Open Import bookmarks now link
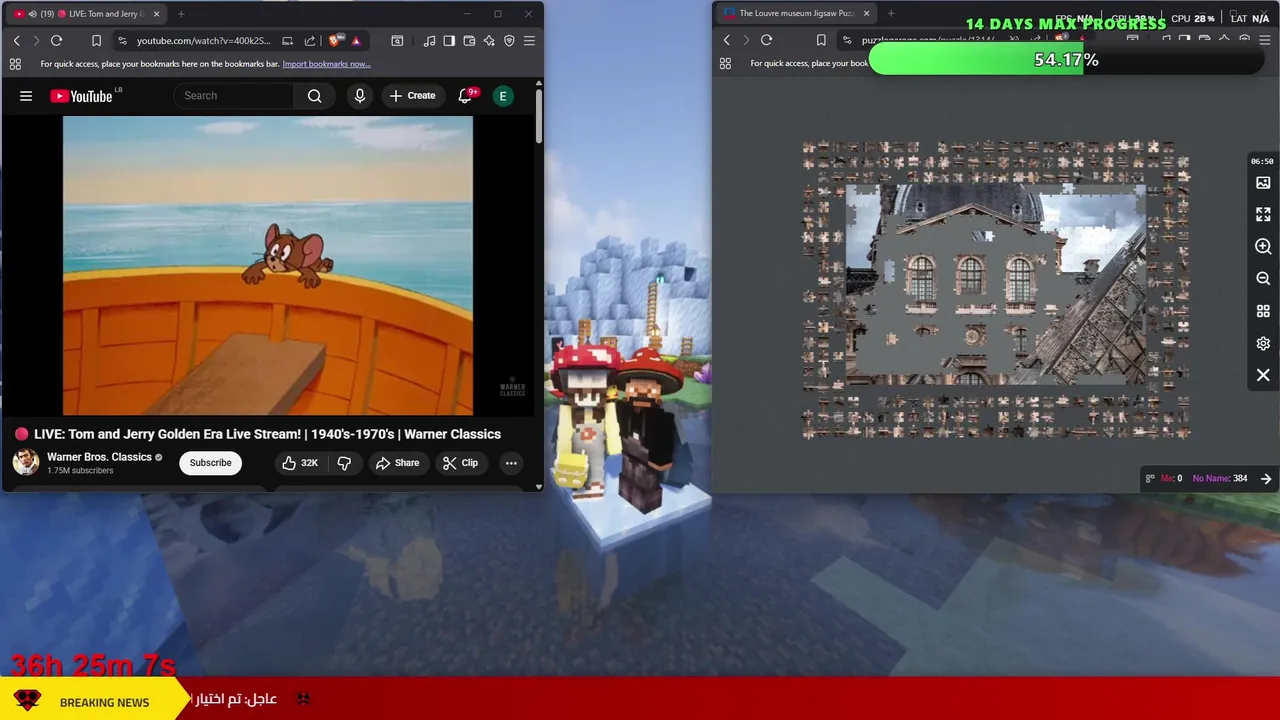1280x720 pixels. click(x=326, y=64)
